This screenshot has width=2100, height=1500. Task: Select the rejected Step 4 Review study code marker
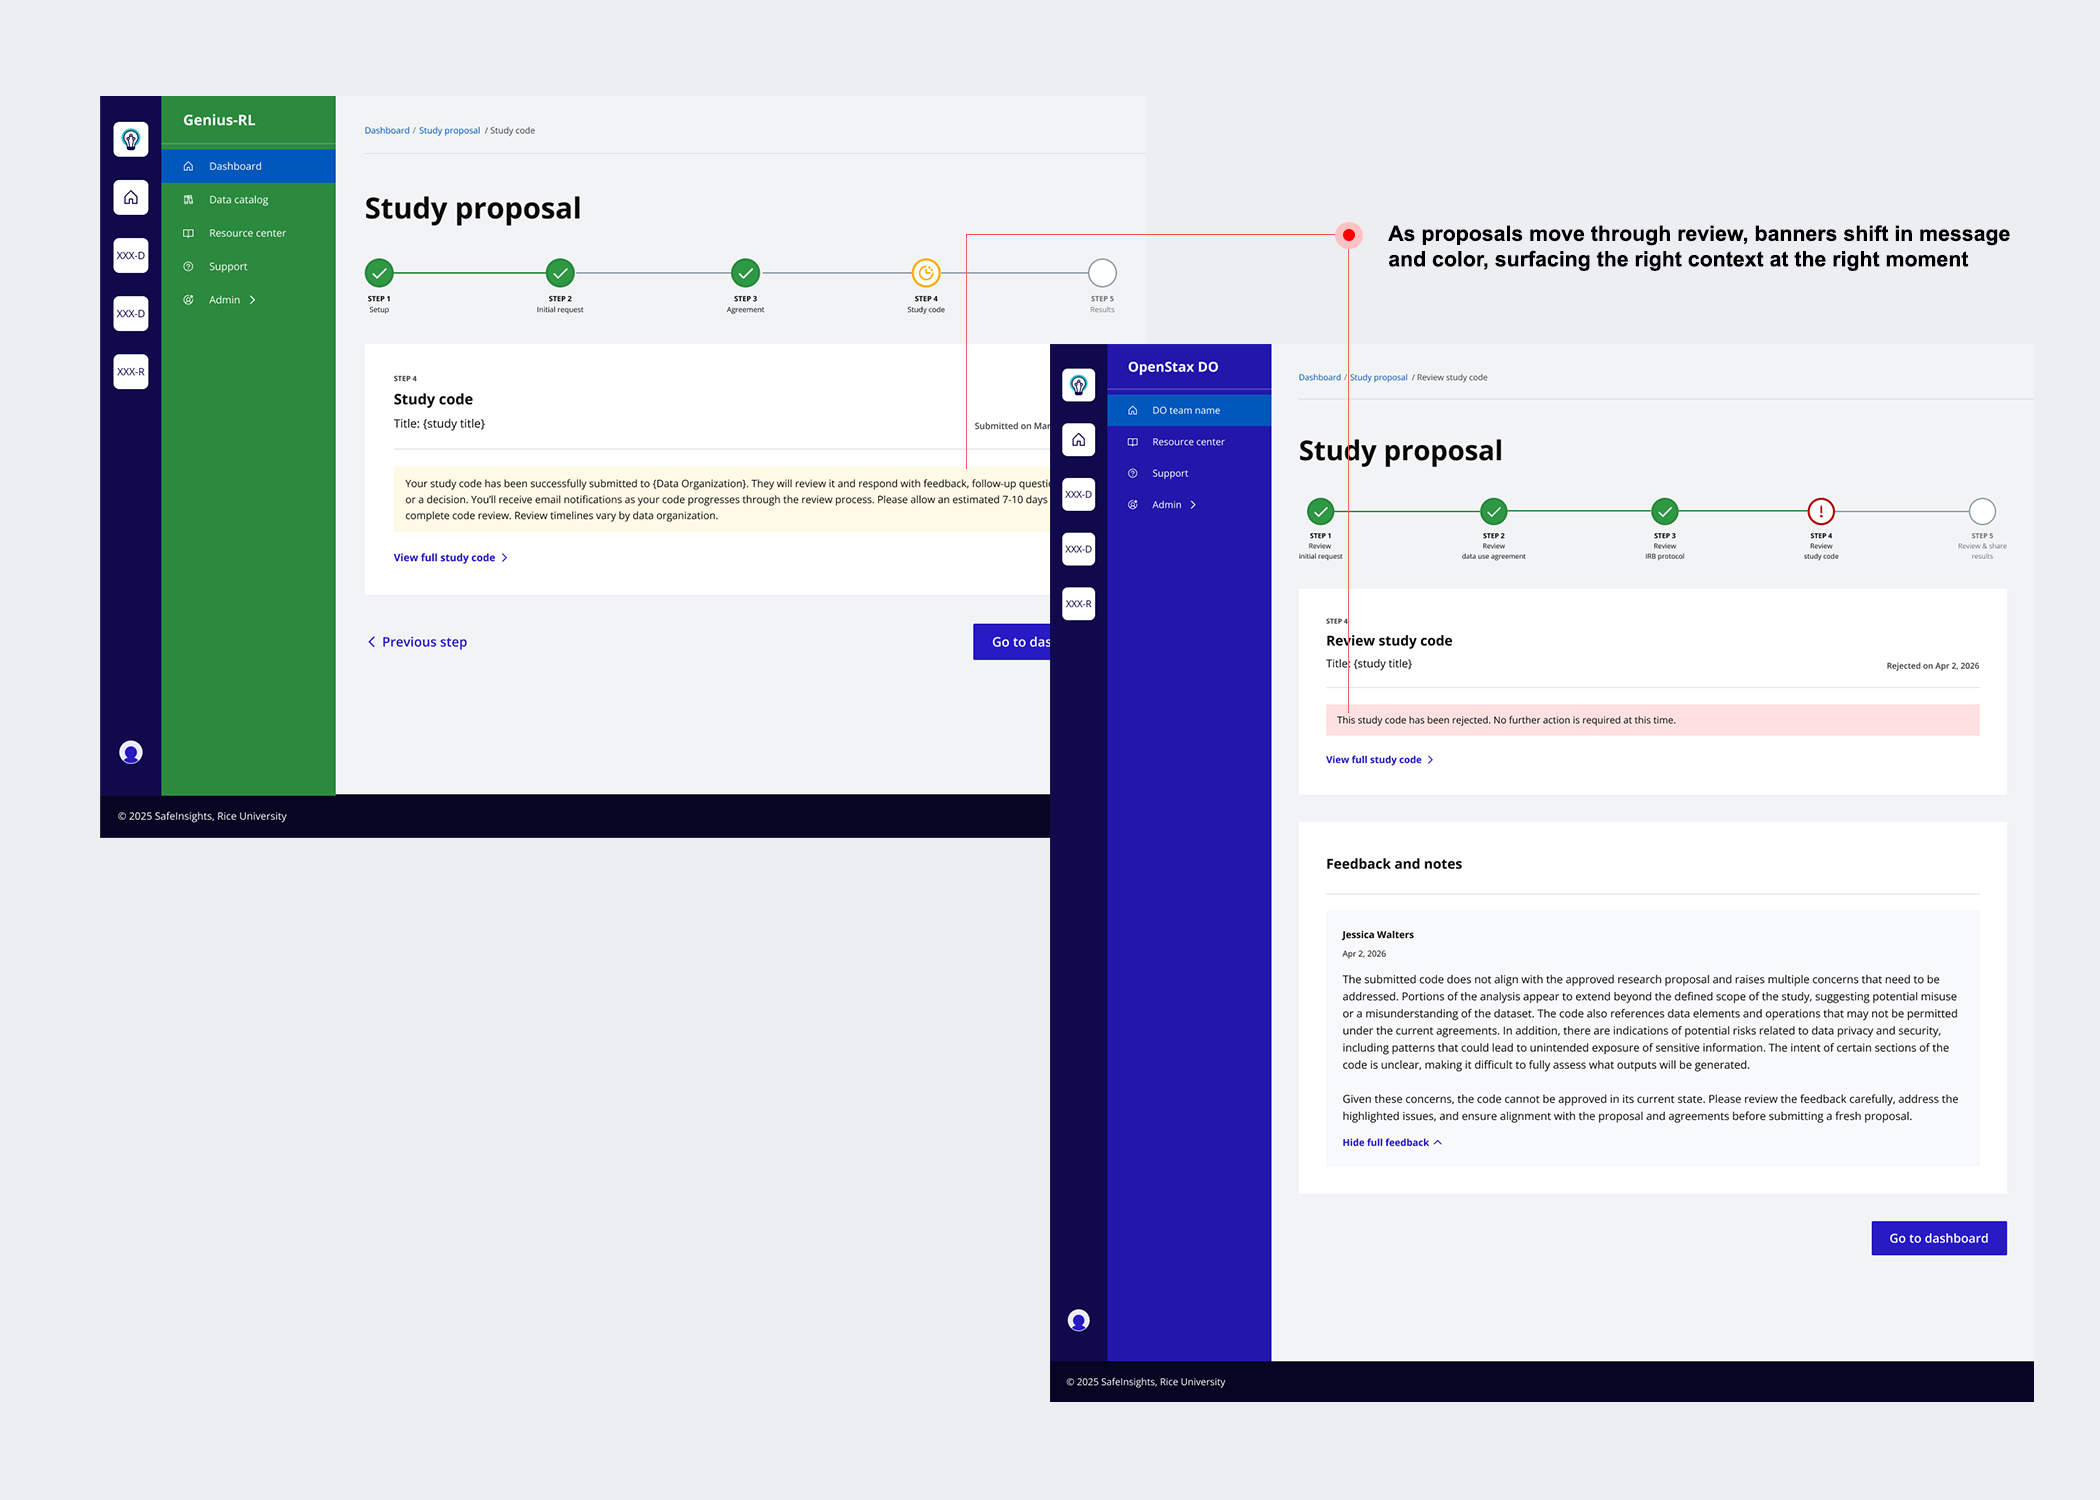[x=1820, y=511]
